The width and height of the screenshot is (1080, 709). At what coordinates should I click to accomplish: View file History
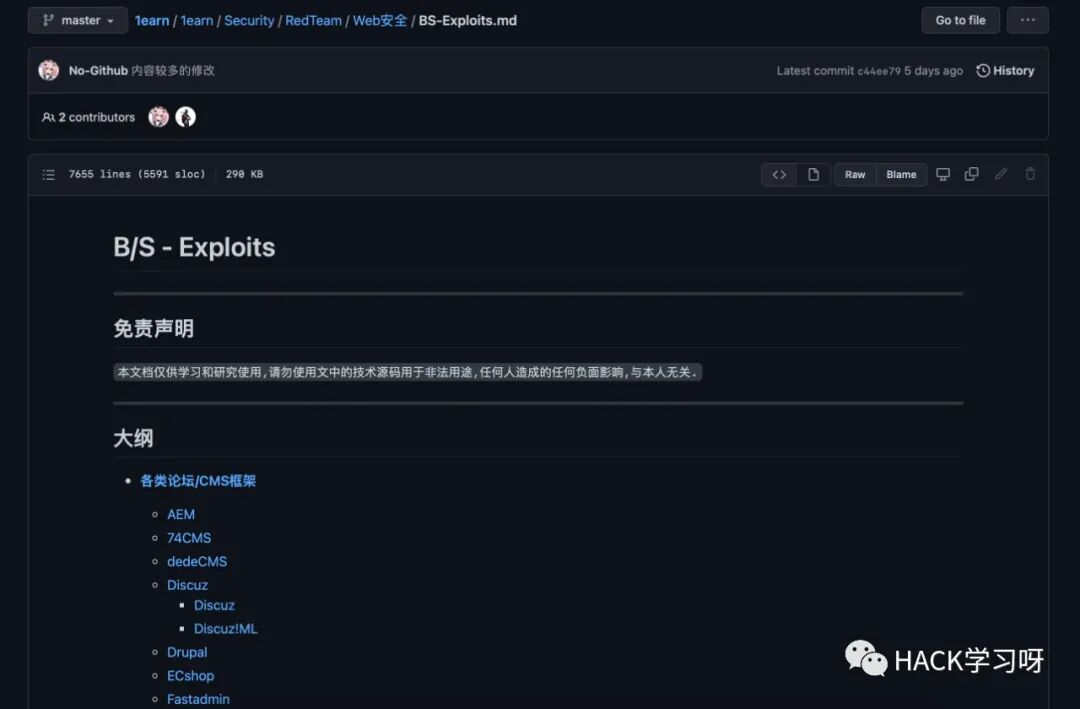click(x=1006, y=70)
